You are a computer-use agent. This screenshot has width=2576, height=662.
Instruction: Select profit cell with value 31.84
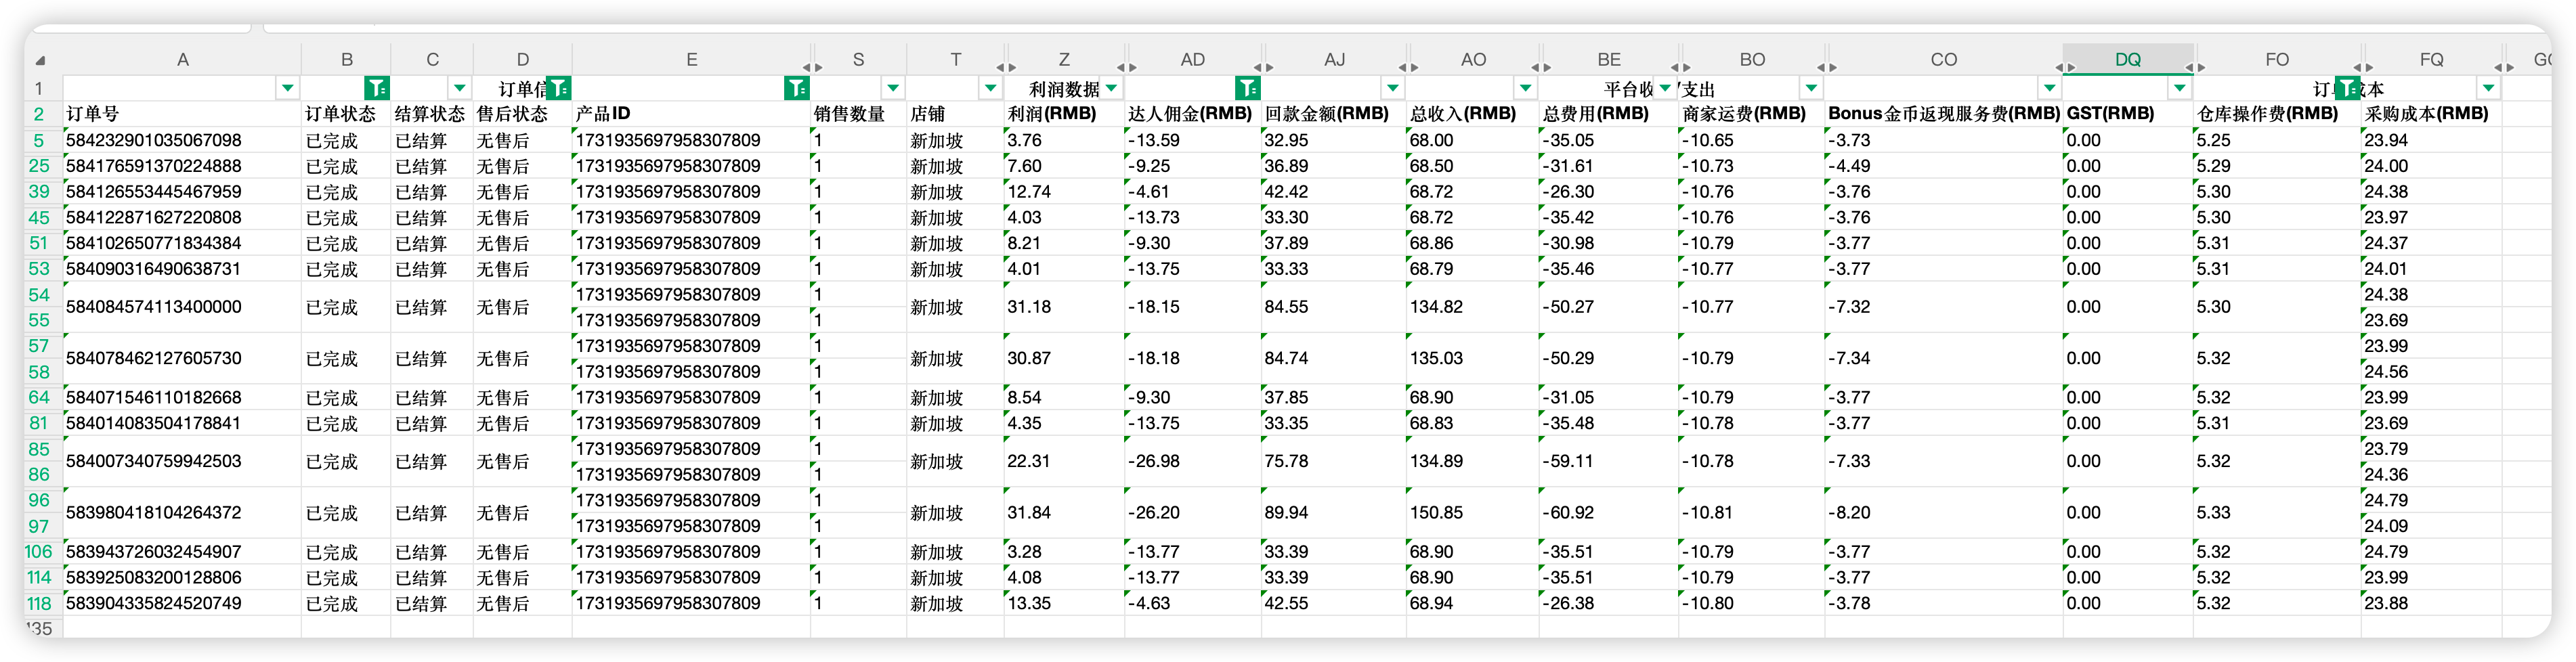(1064, 512)
